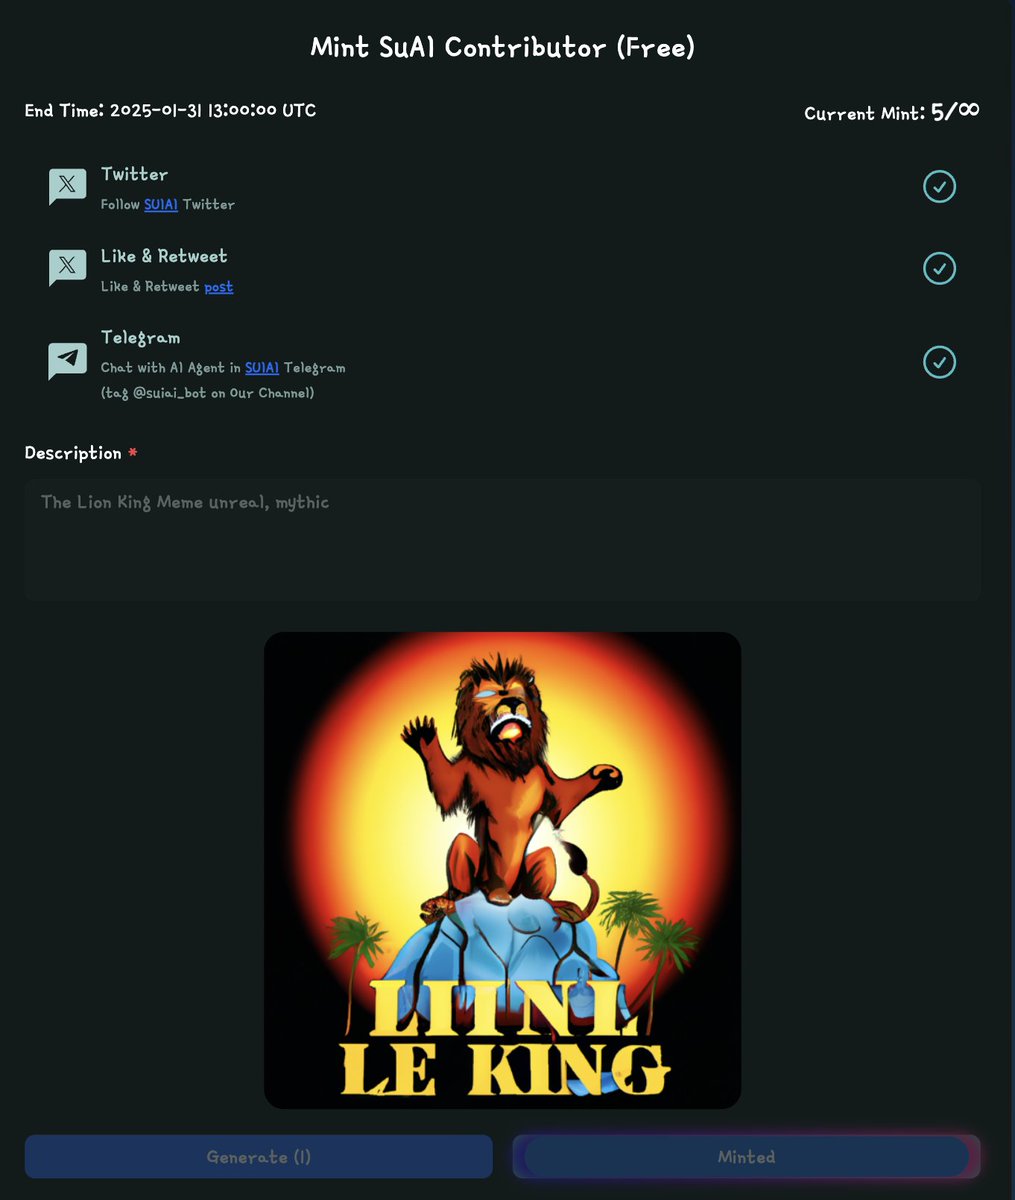Click the Current Mint counter text
Screen dimensions: 1015x1200
pyautogui.click(x=892, y=112)
